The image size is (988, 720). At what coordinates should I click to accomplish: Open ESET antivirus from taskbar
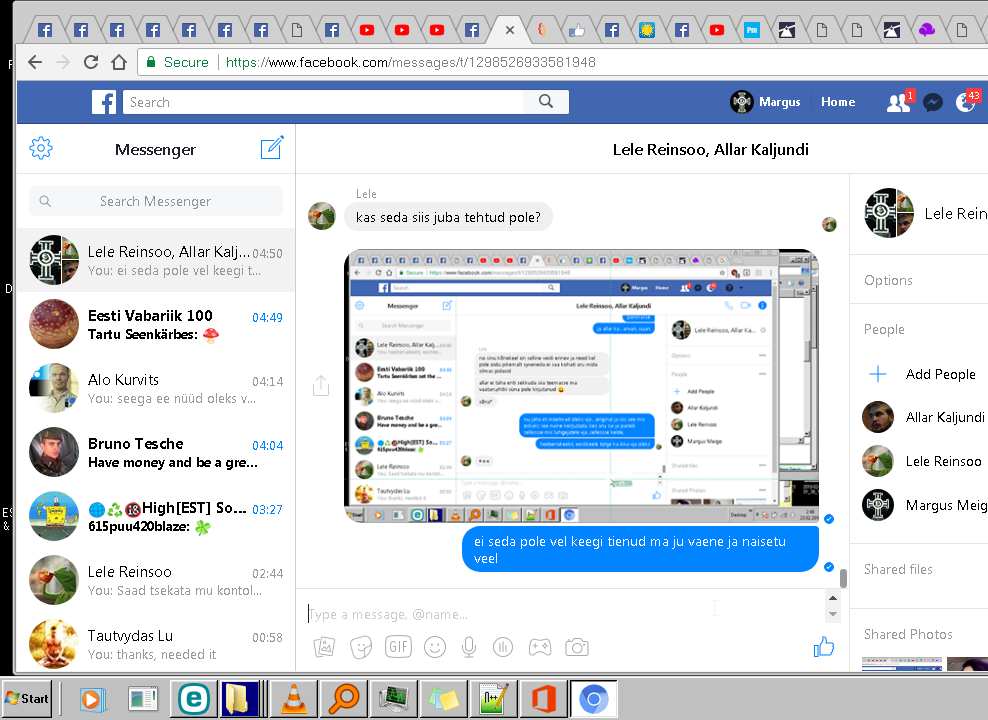(x=194, y=699)
